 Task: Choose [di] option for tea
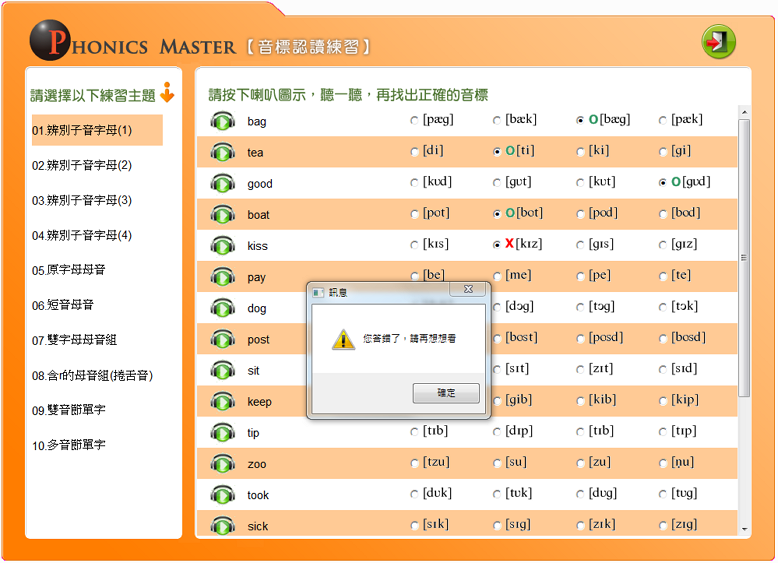tap(414, 151)
